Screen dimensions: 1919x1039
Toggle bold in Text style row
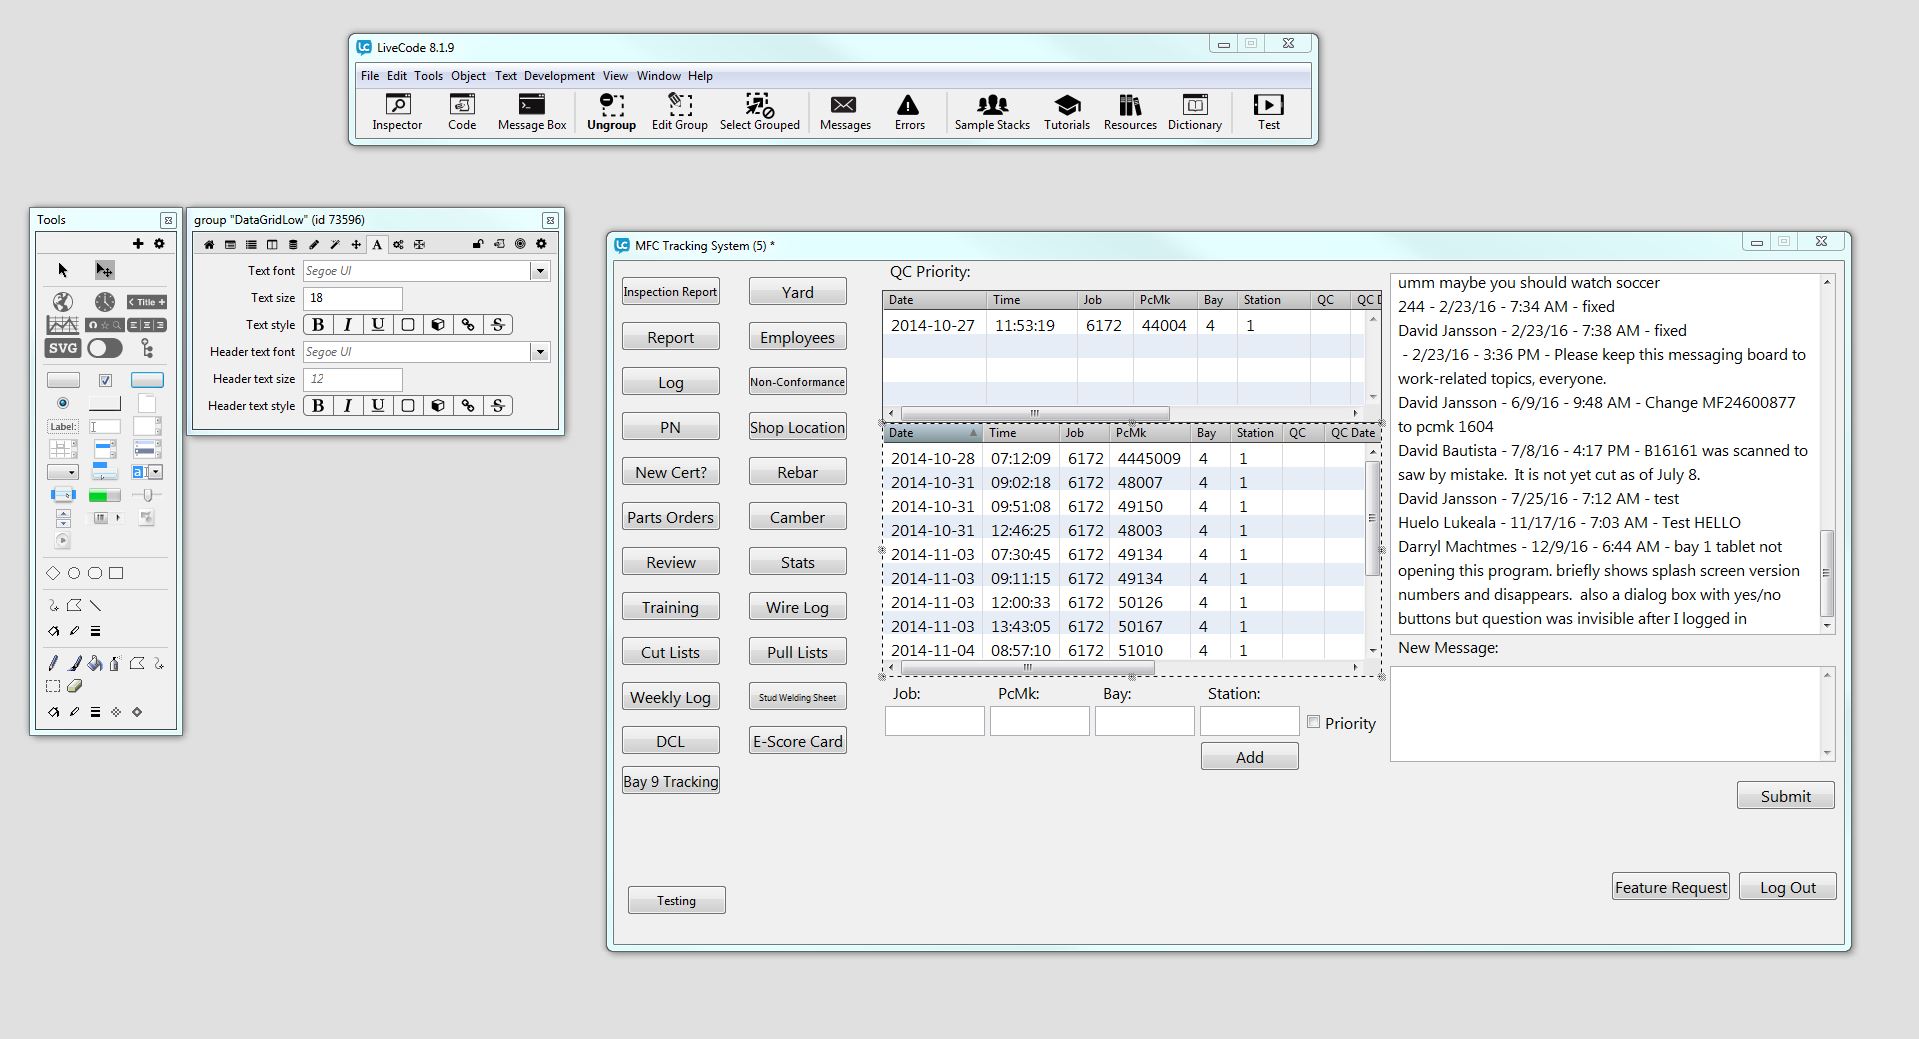click(318, 324)
